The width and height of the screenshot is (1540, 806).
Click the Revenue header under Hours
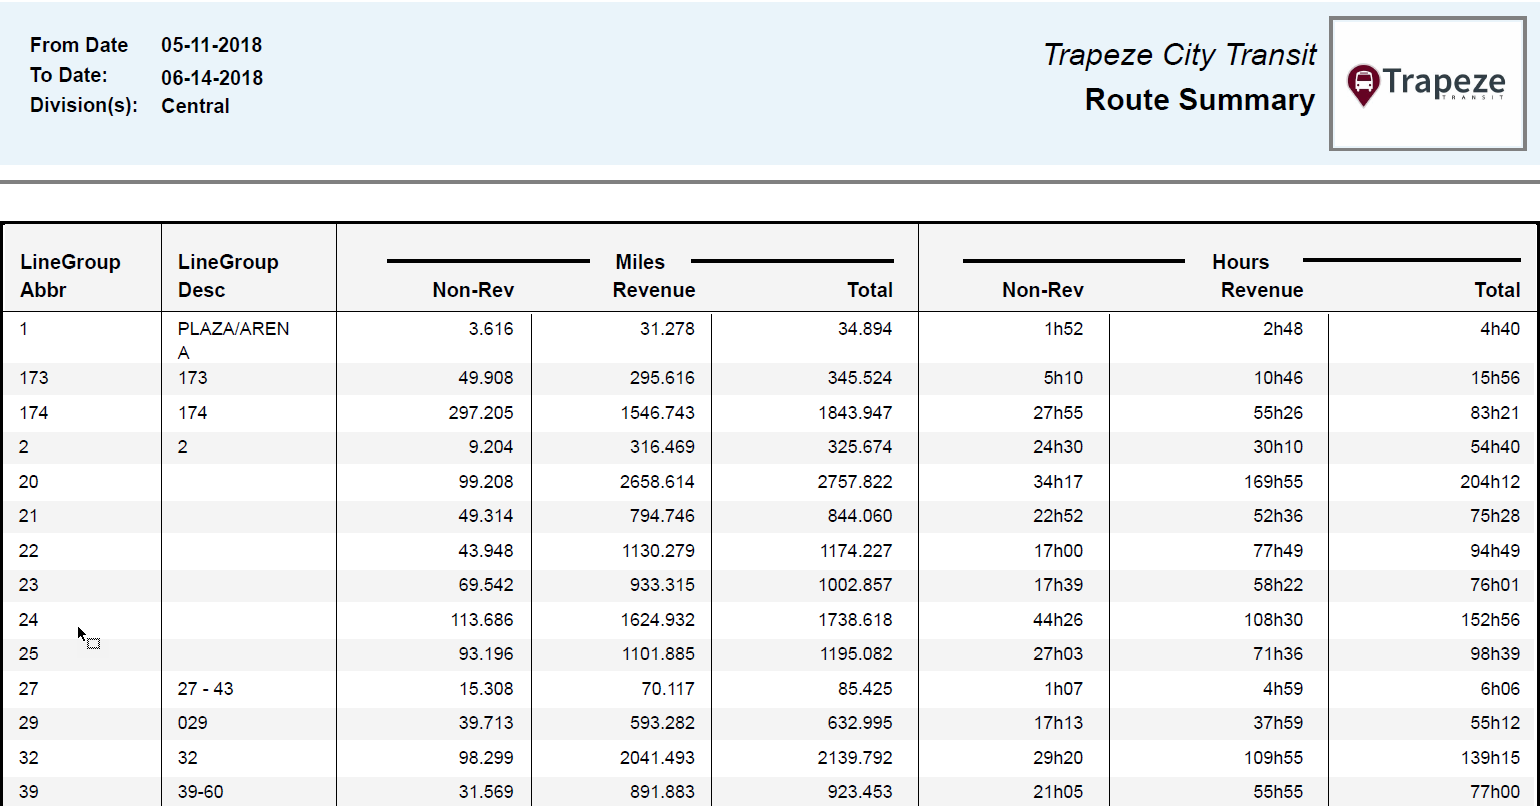(1262, 290)
